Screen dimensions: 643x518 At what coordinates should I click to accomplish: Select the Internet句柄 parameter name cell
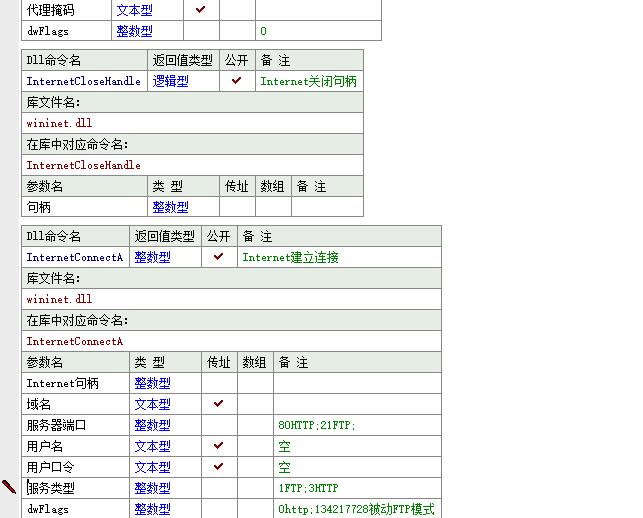(x=62, y=384)
